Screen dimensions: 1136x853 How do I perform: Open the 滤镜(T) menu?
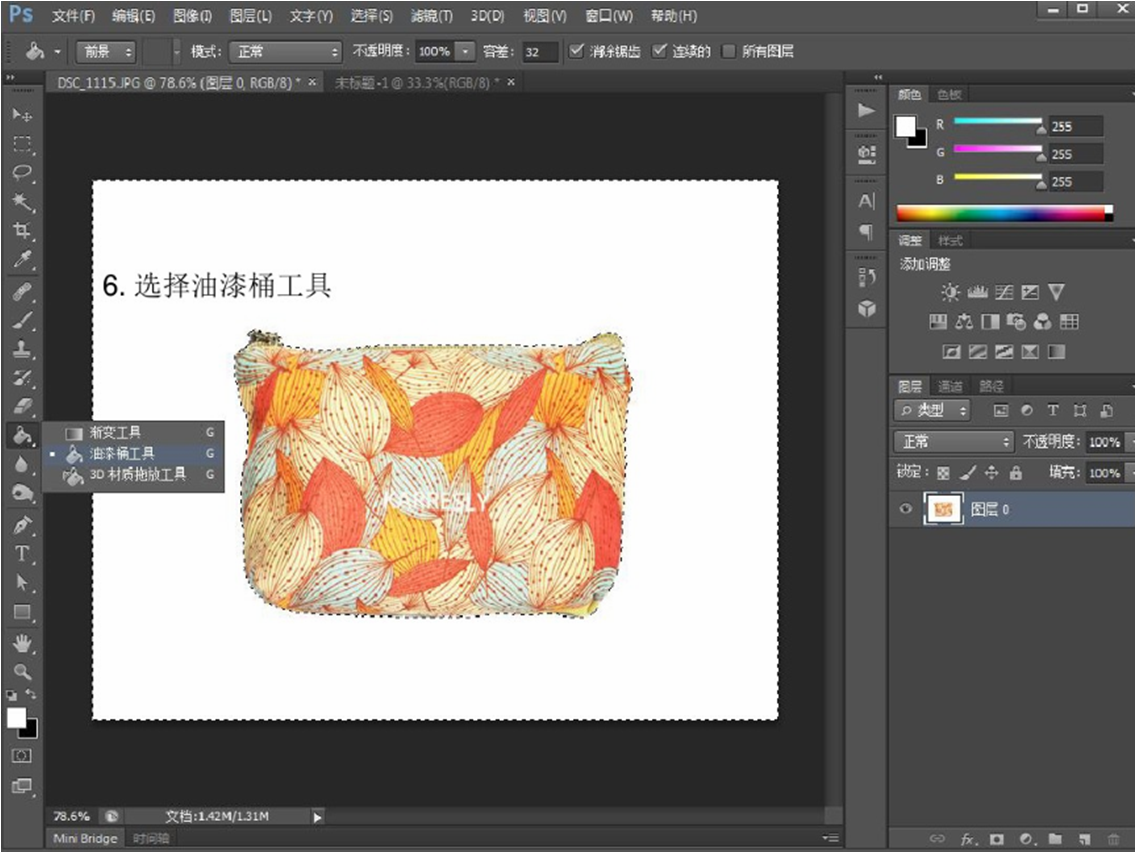pos(431,16)
